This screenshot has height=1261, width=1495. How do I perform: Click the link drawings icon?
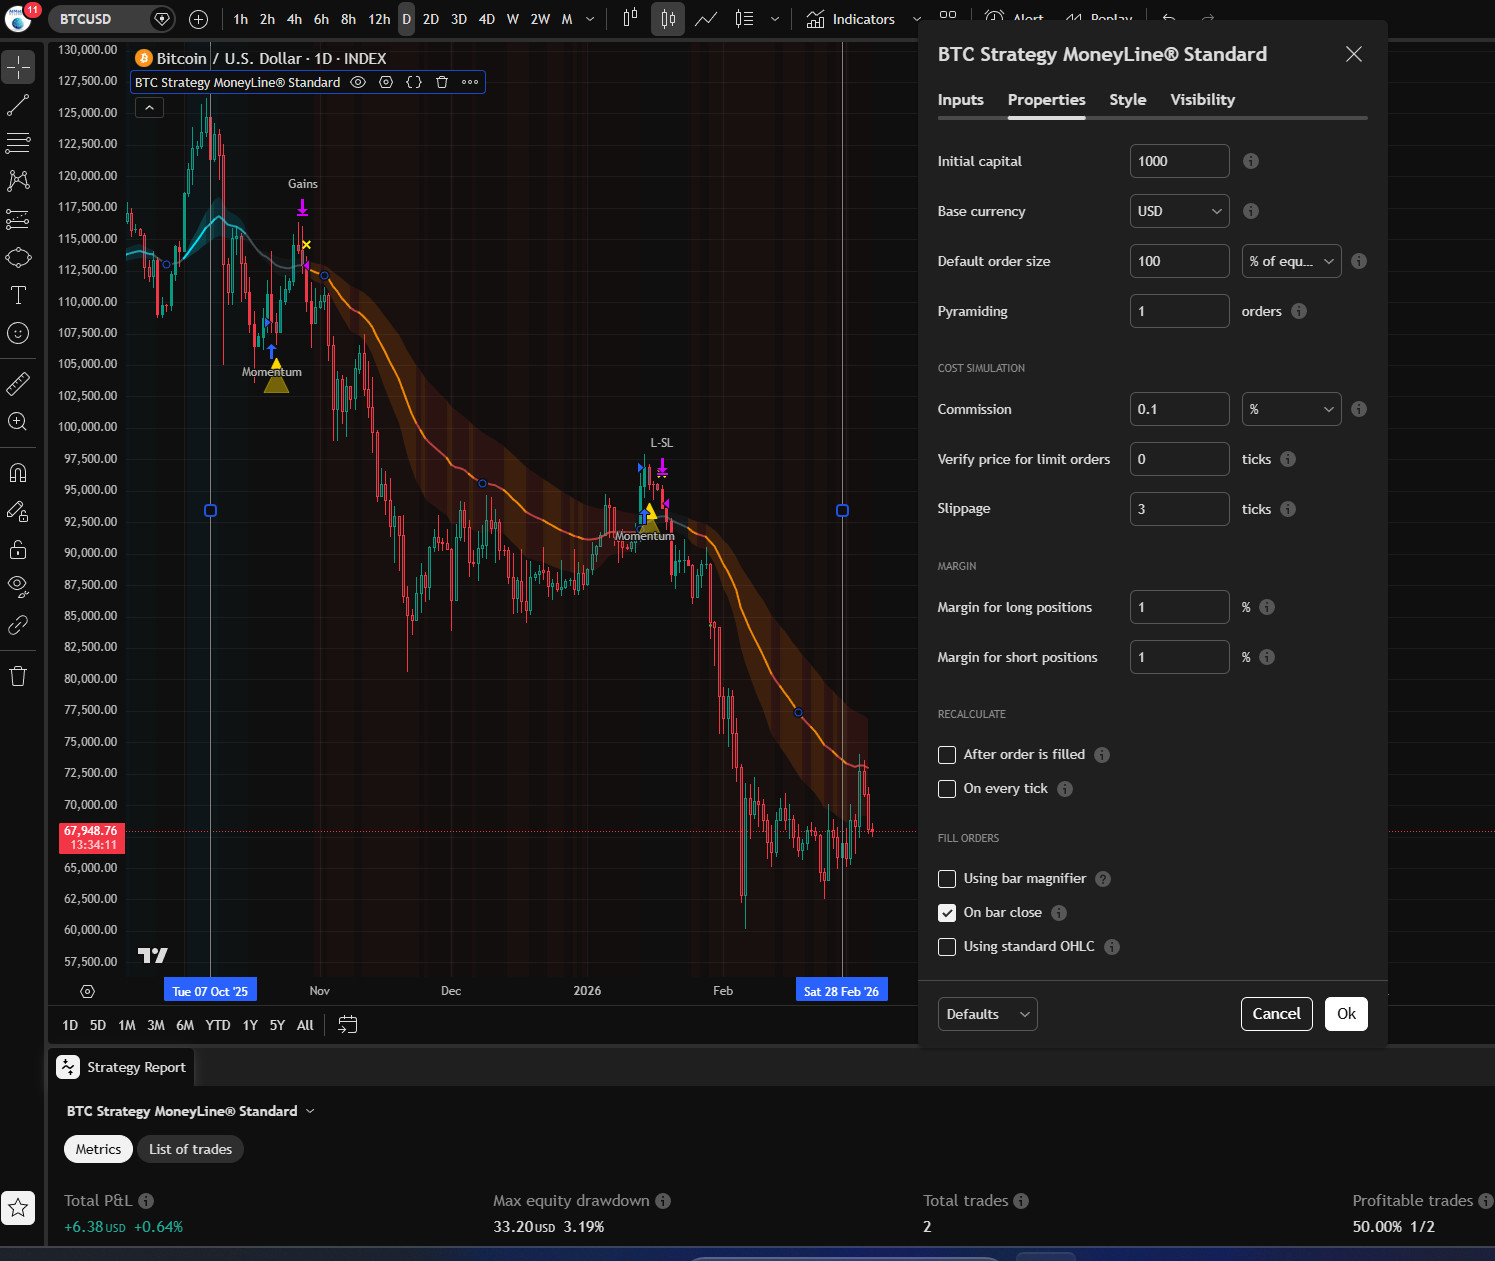click(18, 625)
